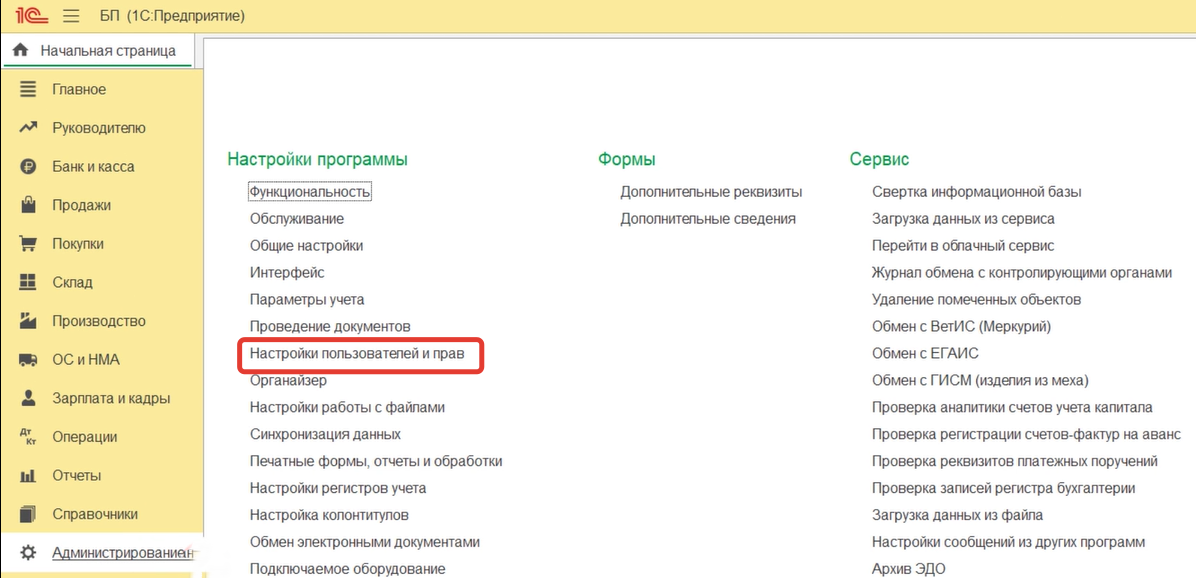Viewport: 1196px width, 578px height.
Task: Click the Администрирование gear icon
Action: pyautogui.click(x=29, y=552)
